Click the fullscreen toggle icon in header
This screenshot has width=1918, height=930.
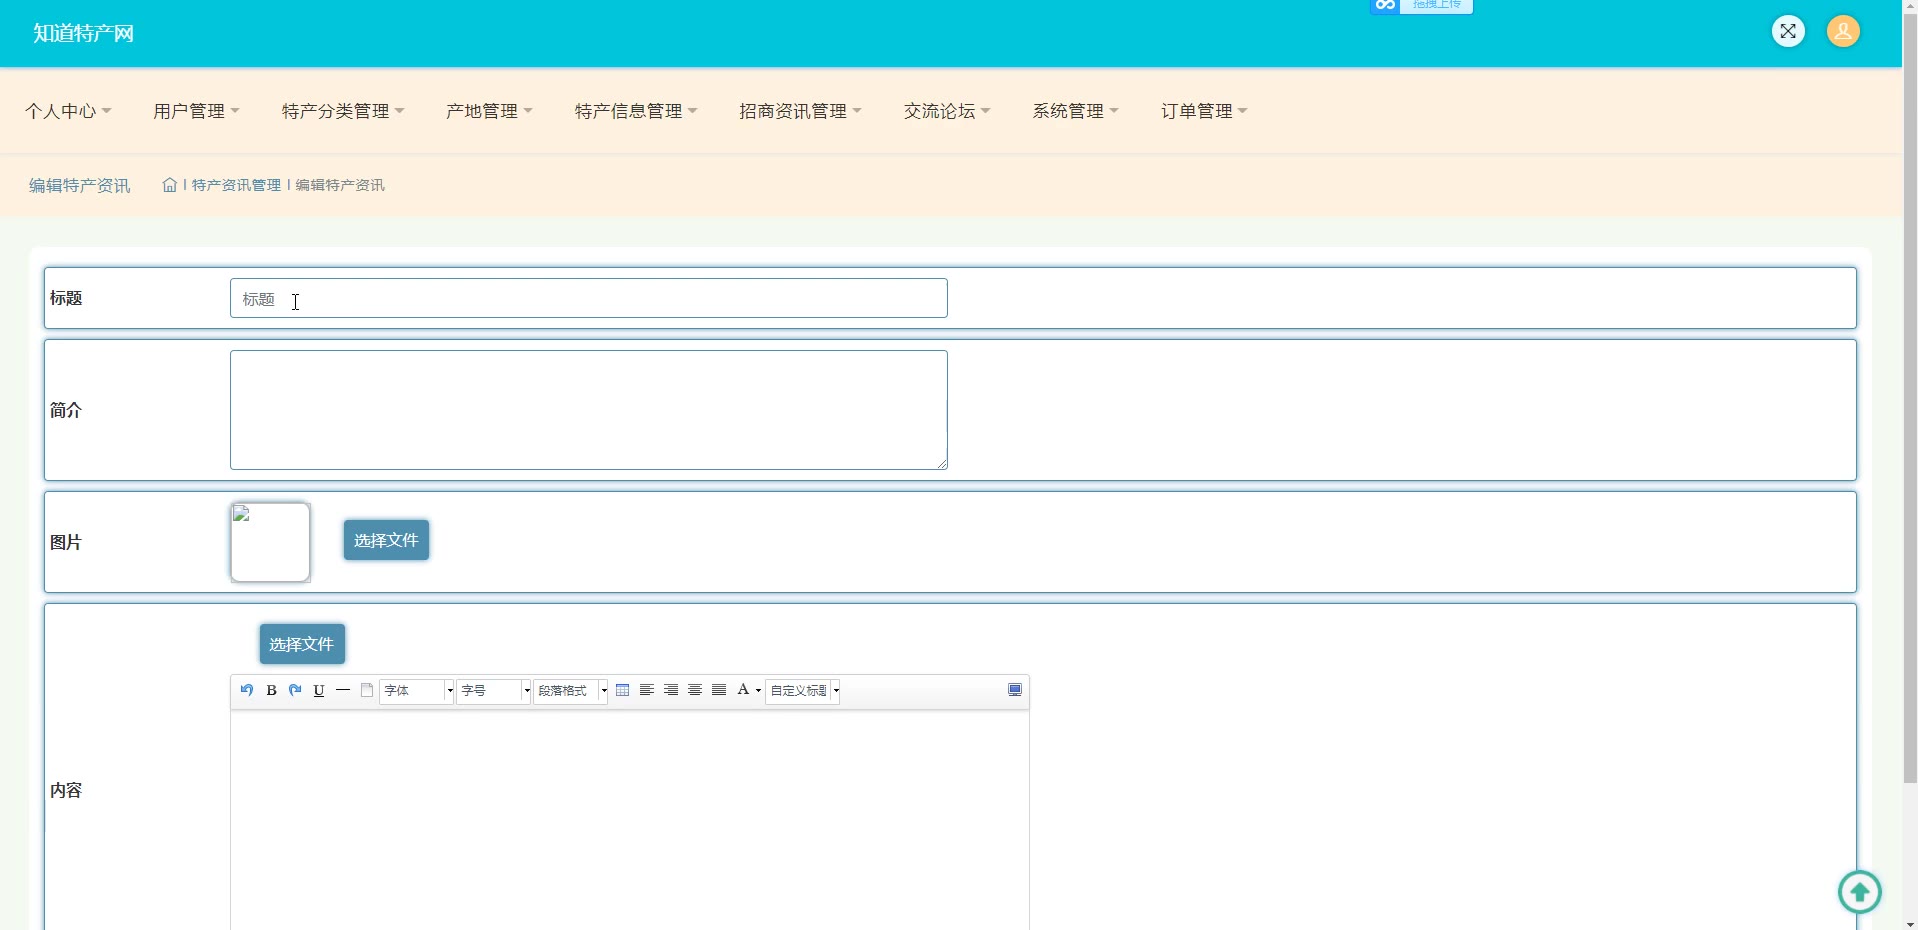click(x=1788, y=31)
